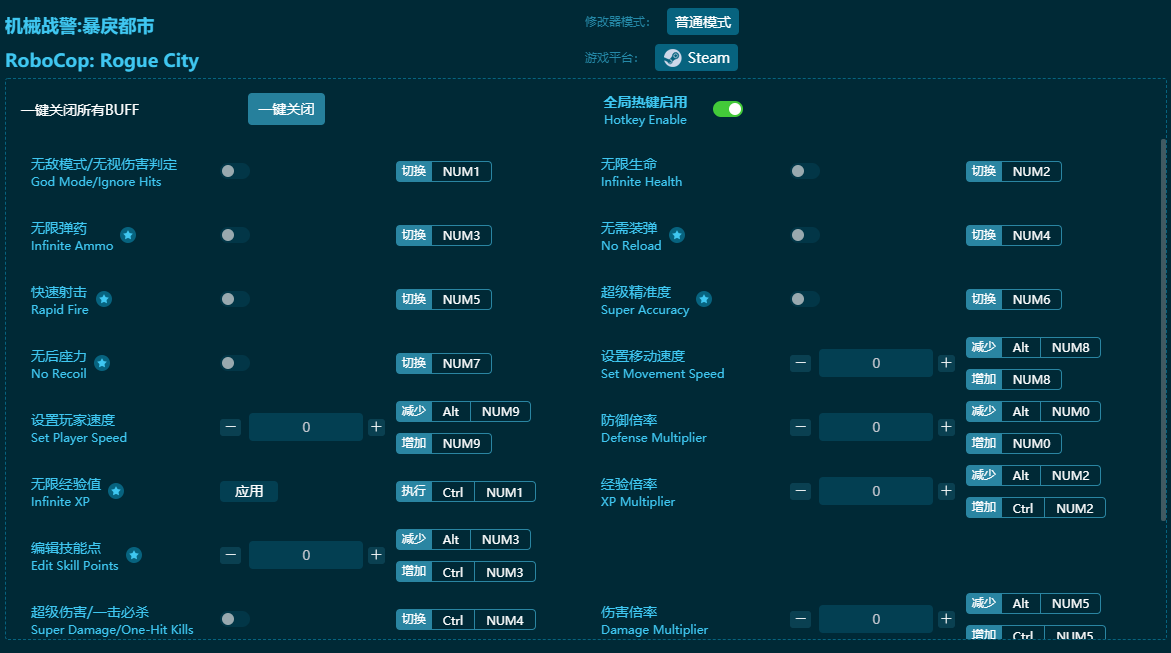
Task: Click the star icon beside No Recoil
Action: [102, 363]
